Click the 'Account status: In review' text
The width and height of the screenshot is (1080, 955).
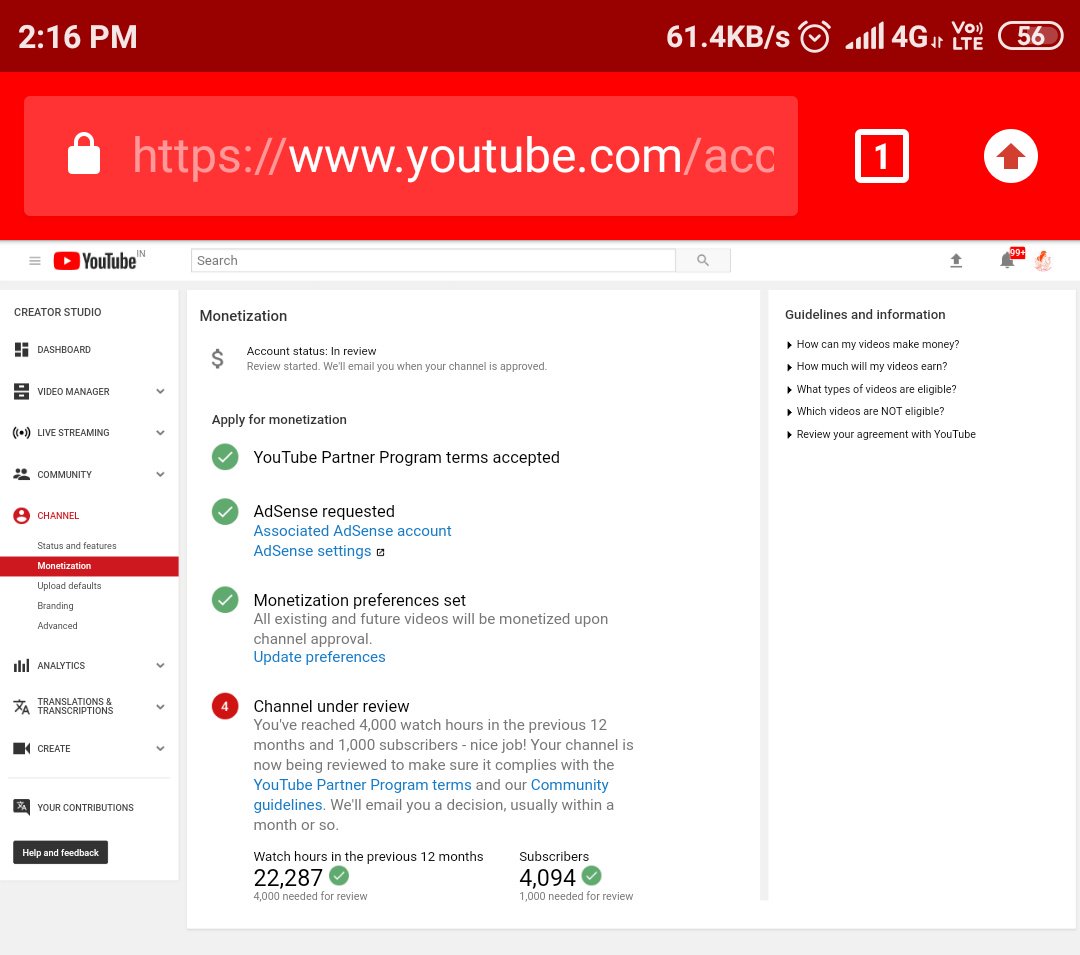(312, 351)
